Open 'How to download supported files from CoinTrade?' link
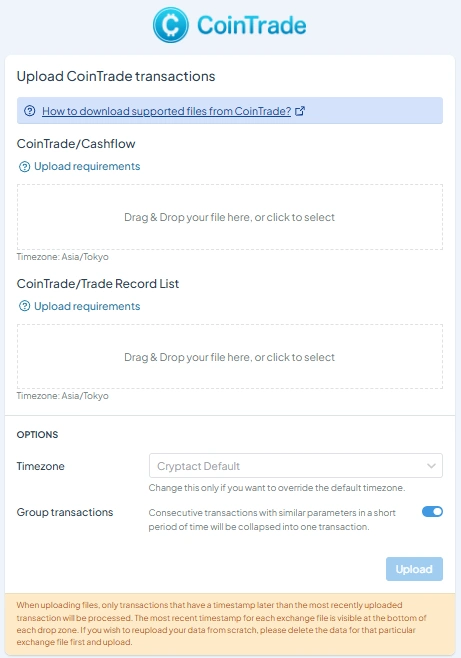Image resolution: width=461 pixels, height=658 pixels. pyautogui.click(x=167, y=111)
